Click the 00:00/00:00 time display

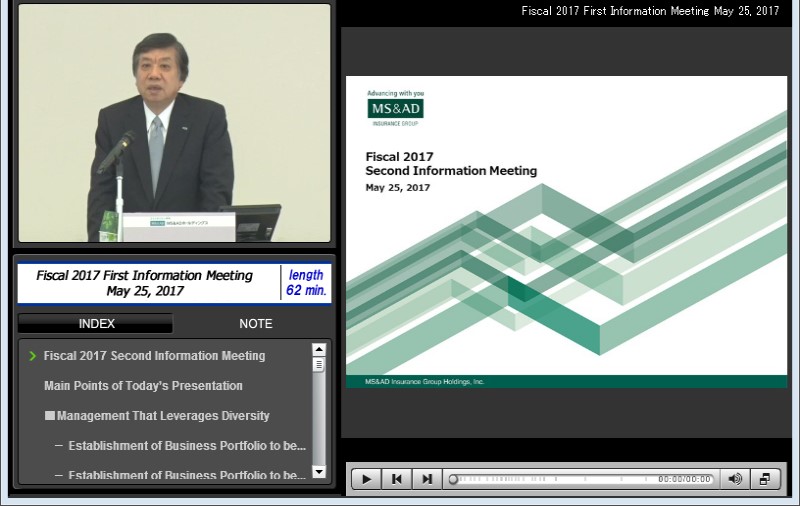coord(684,479)
